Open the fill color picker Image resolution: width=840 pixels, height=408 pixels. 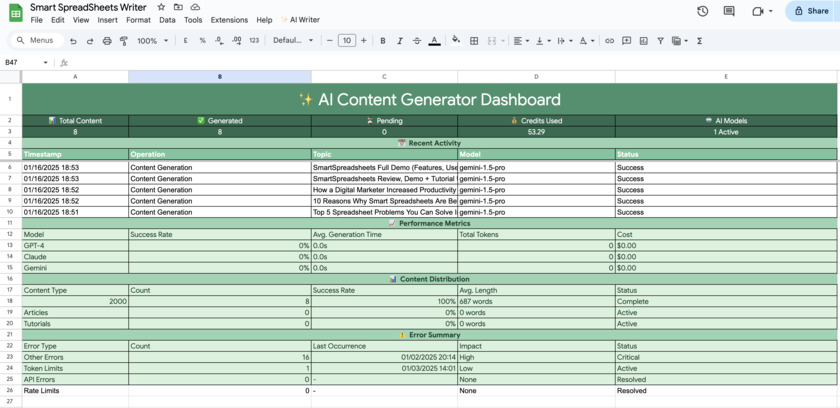click(x=456, y=41)
